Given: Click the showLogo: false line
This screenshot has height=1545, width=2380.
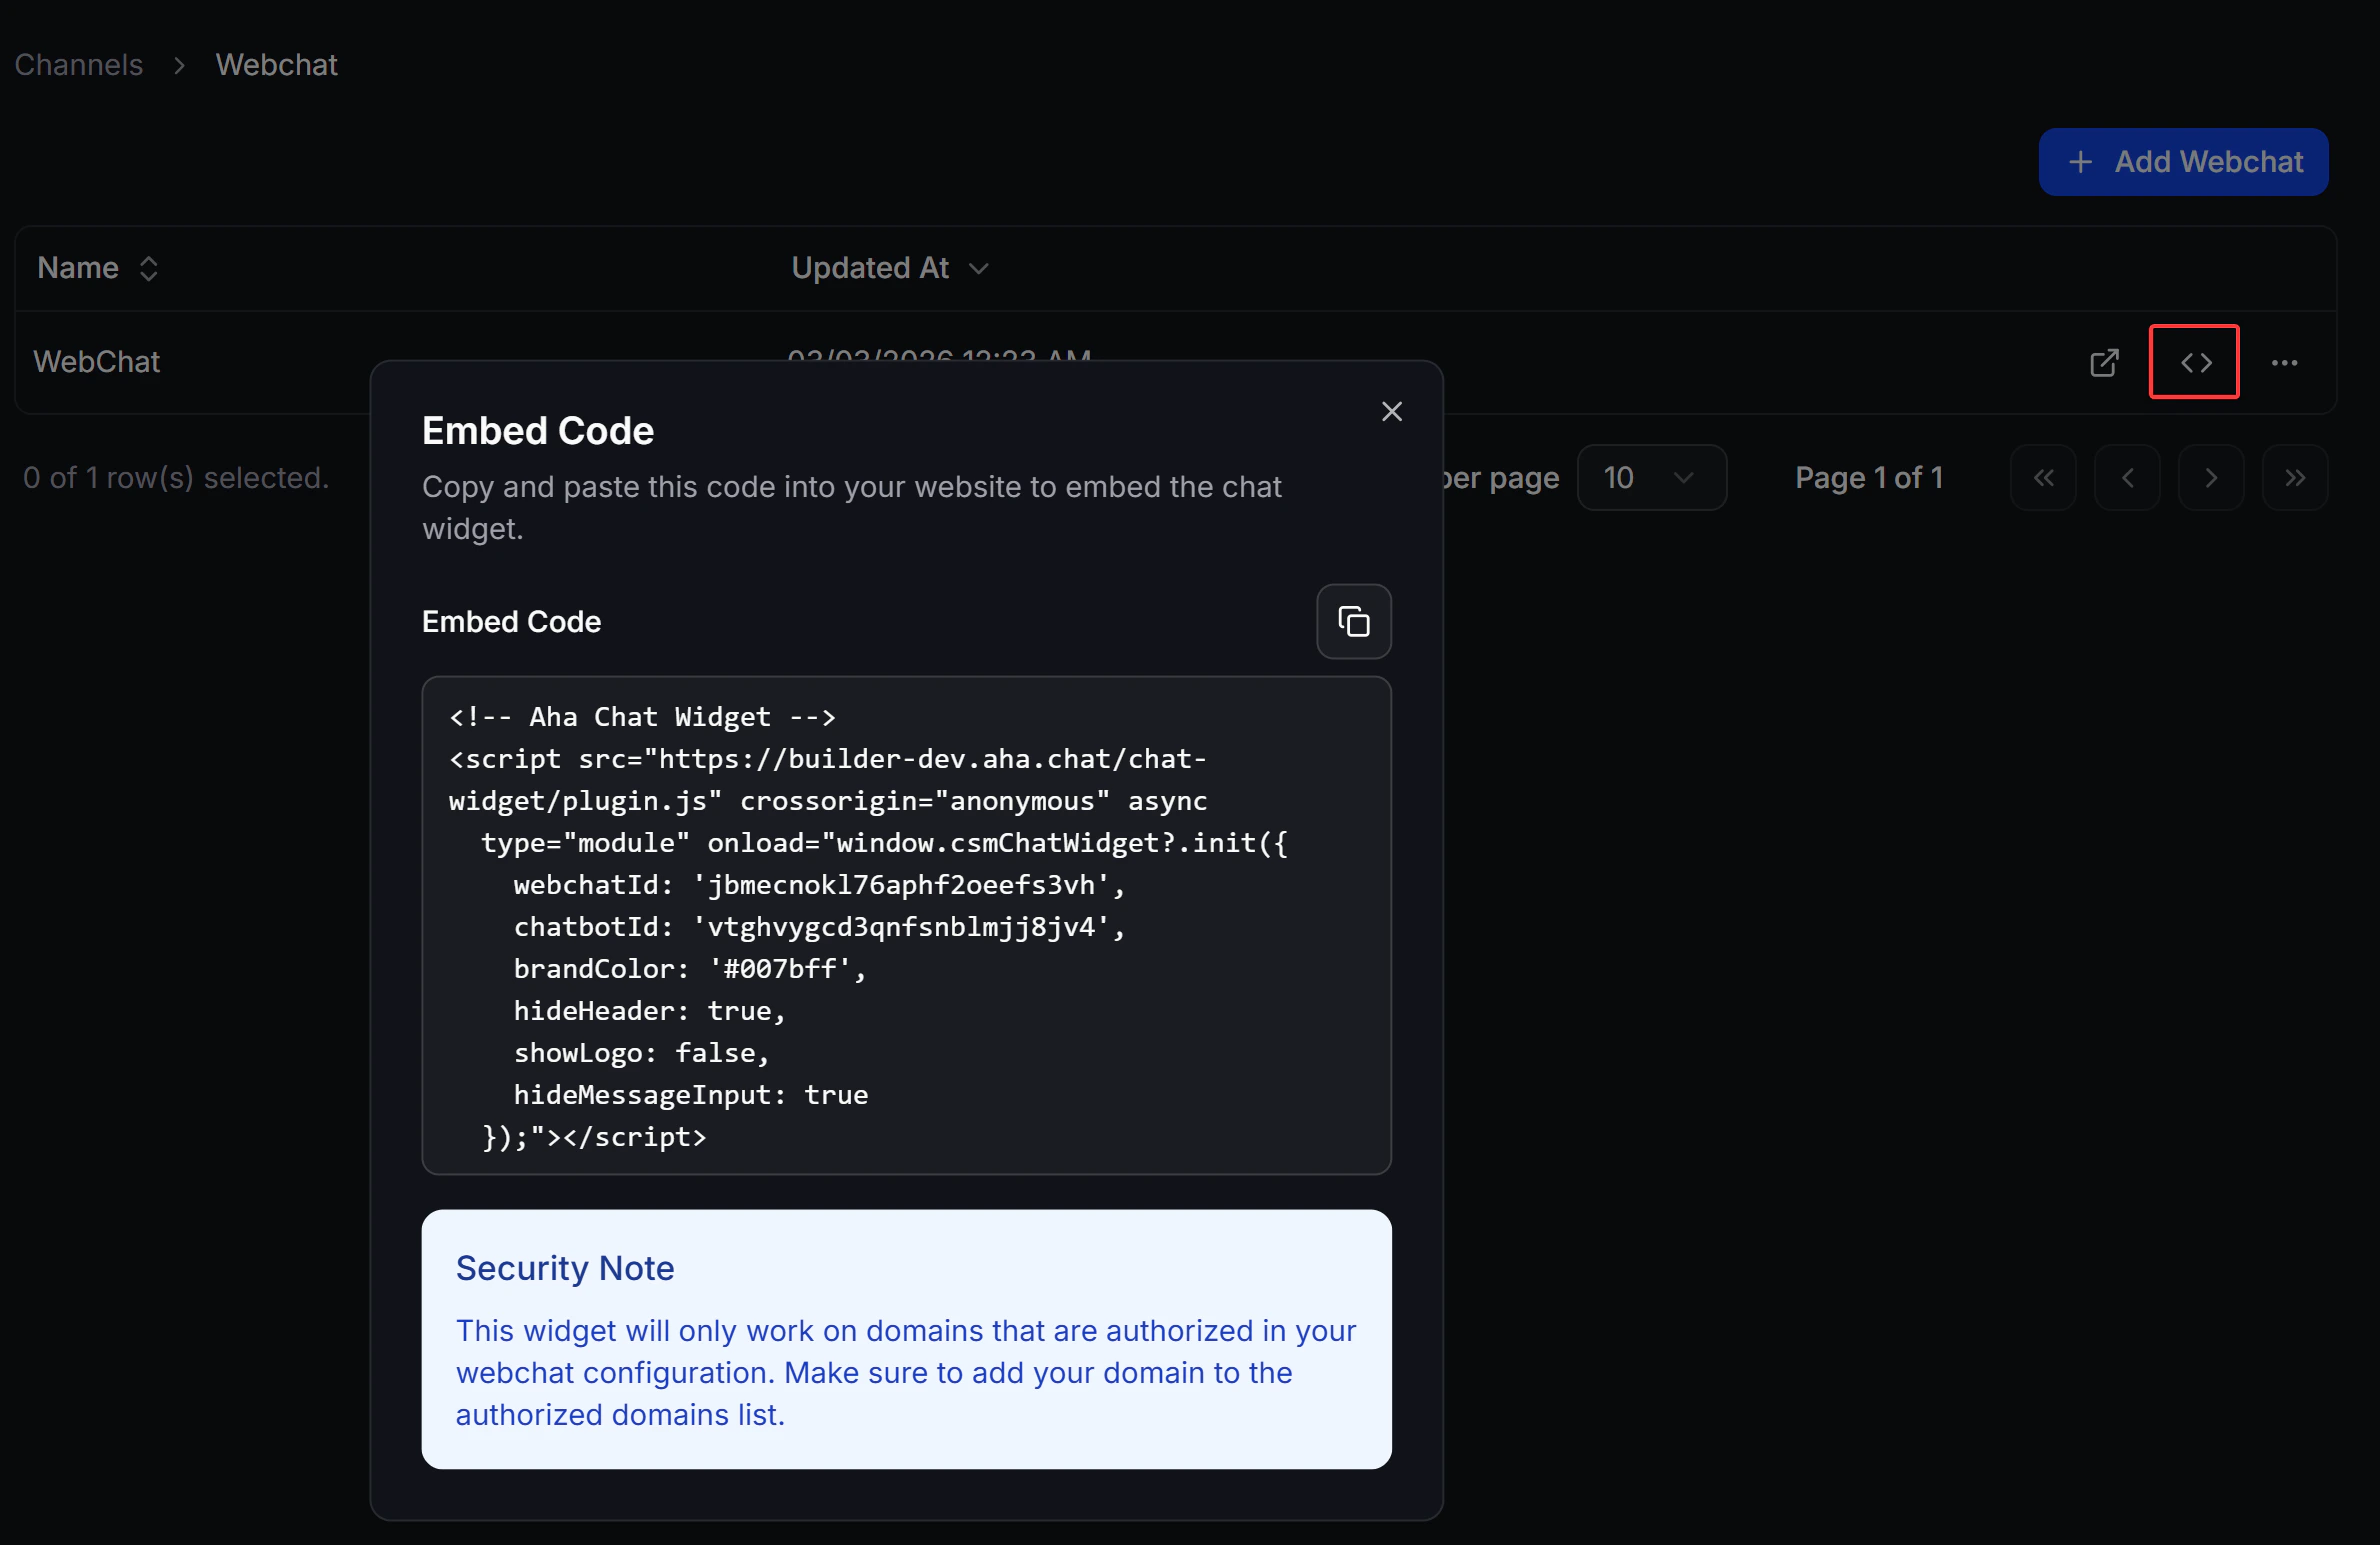Looking at the screenshot, I should [x=641, y=1053].
